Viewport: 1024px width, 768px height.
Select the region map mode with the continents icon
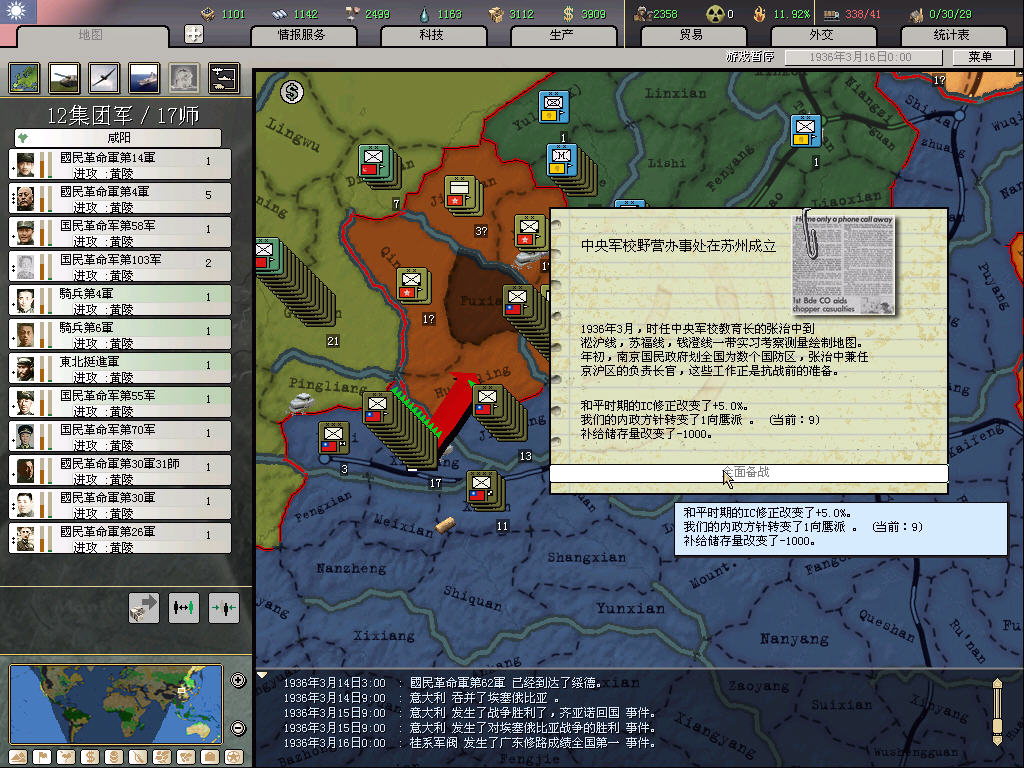[x=162, y=757]
